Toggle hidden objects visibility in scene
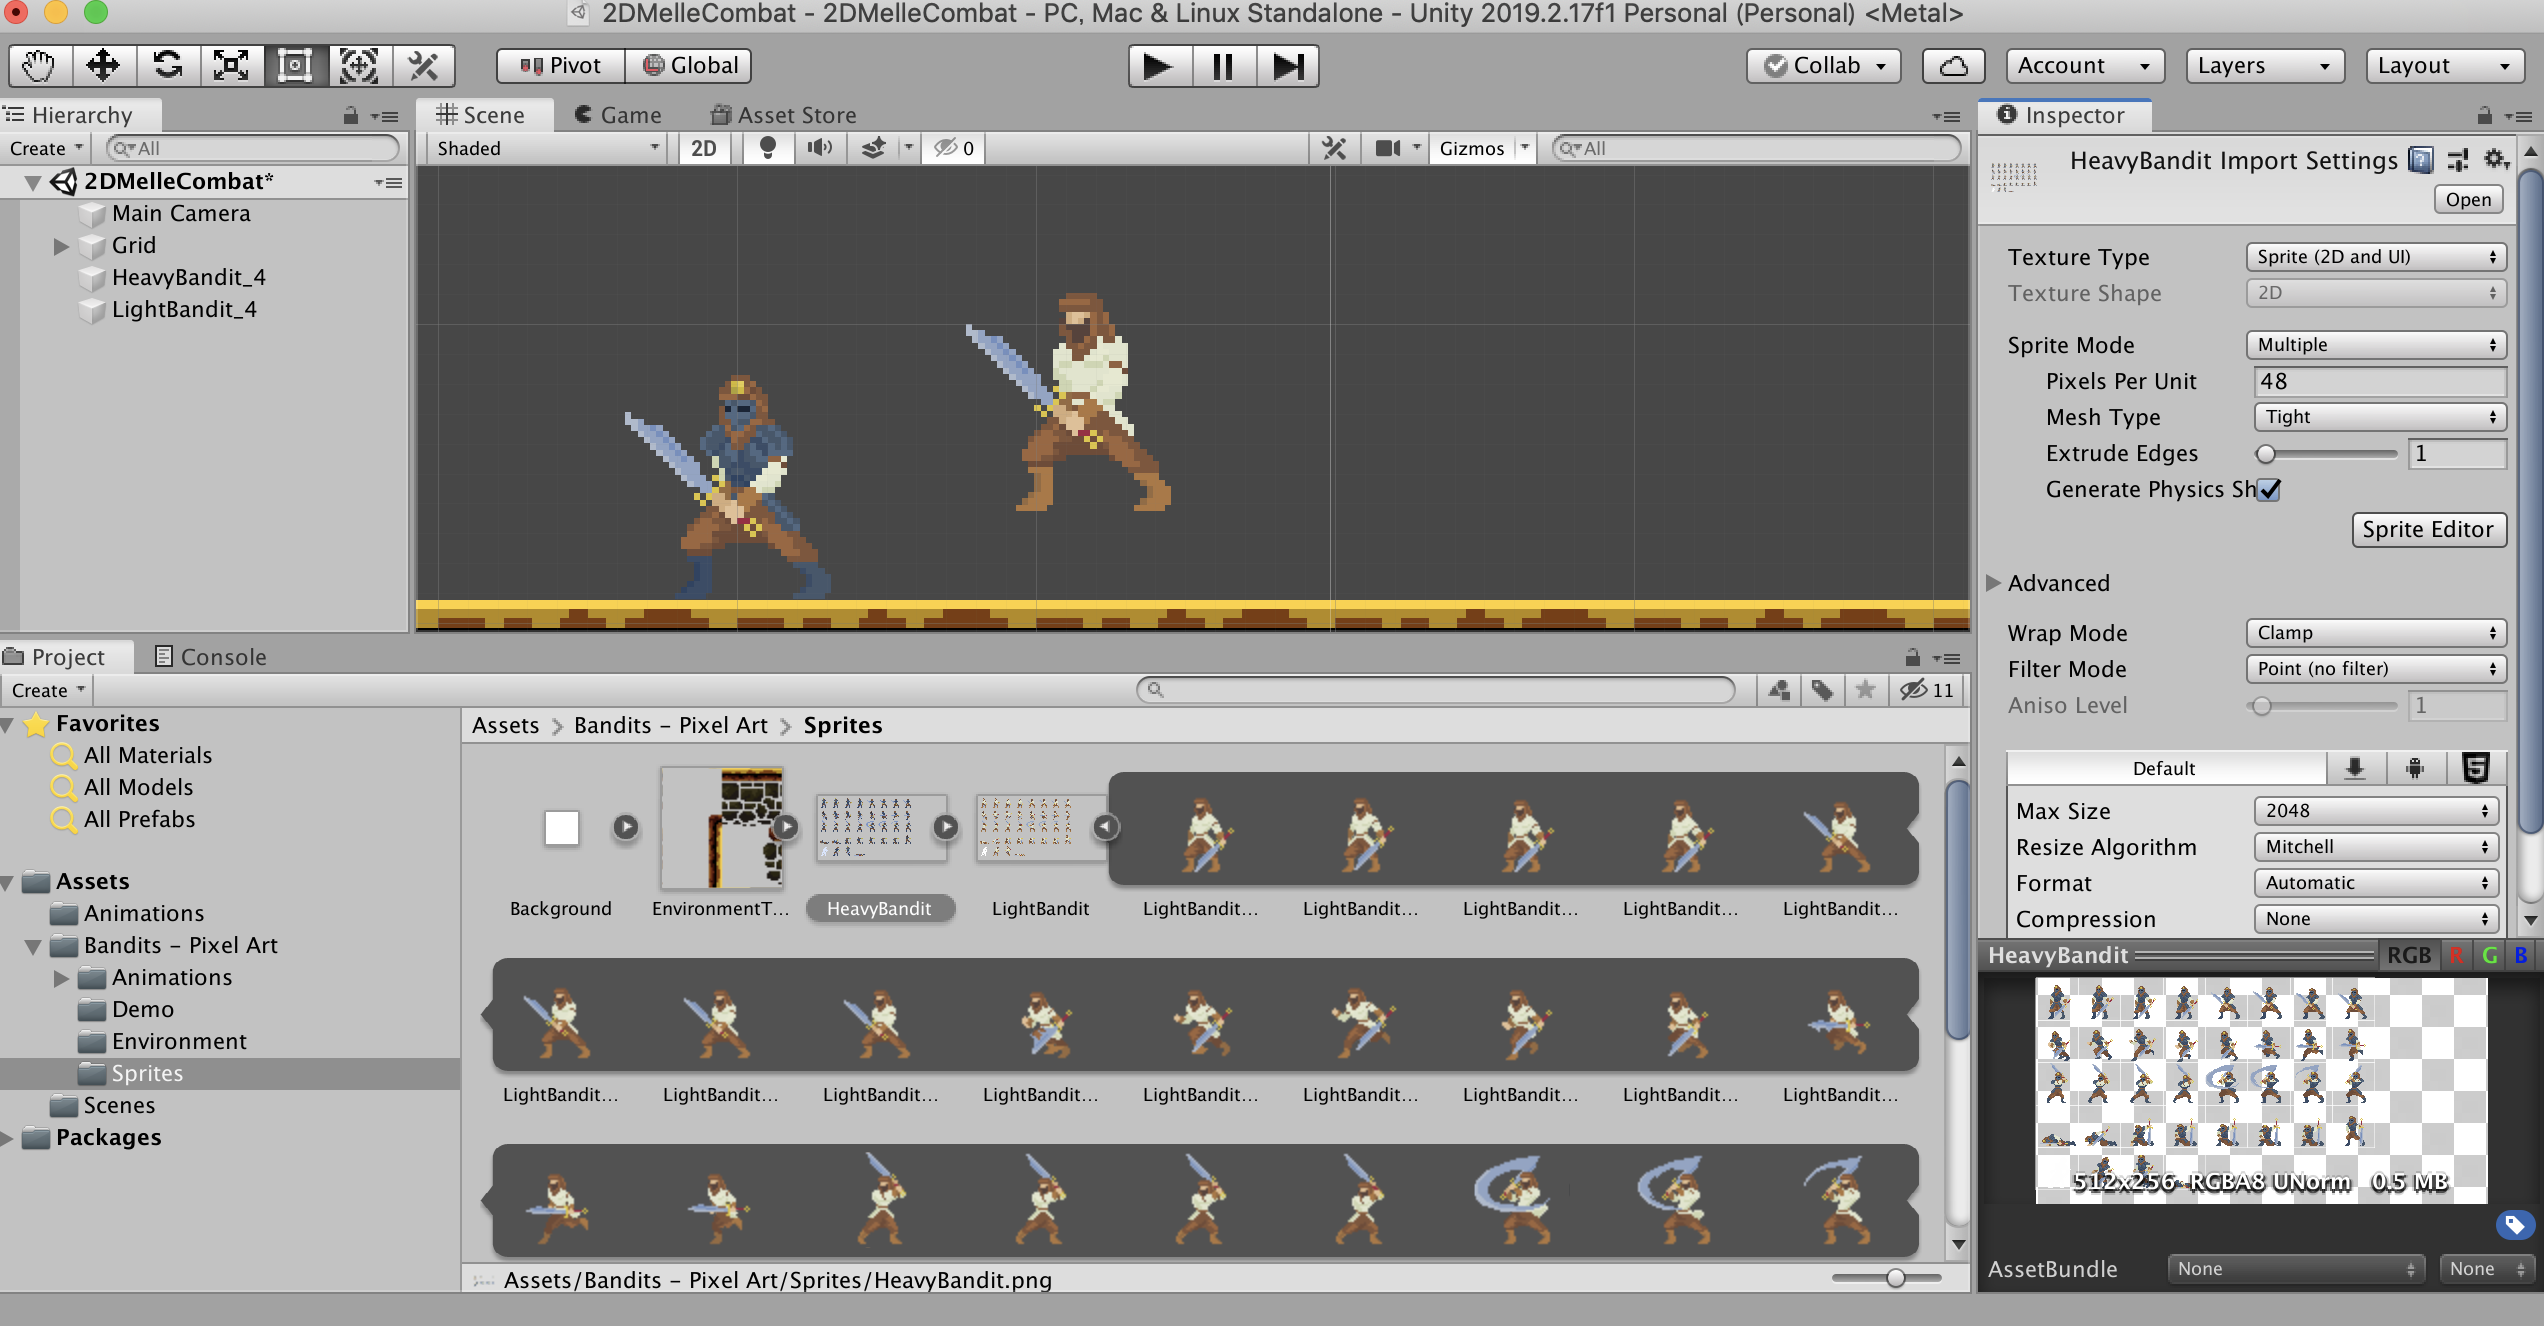Image resolution: width=2544 pixels, height=1326 pixels. point(953,148)
